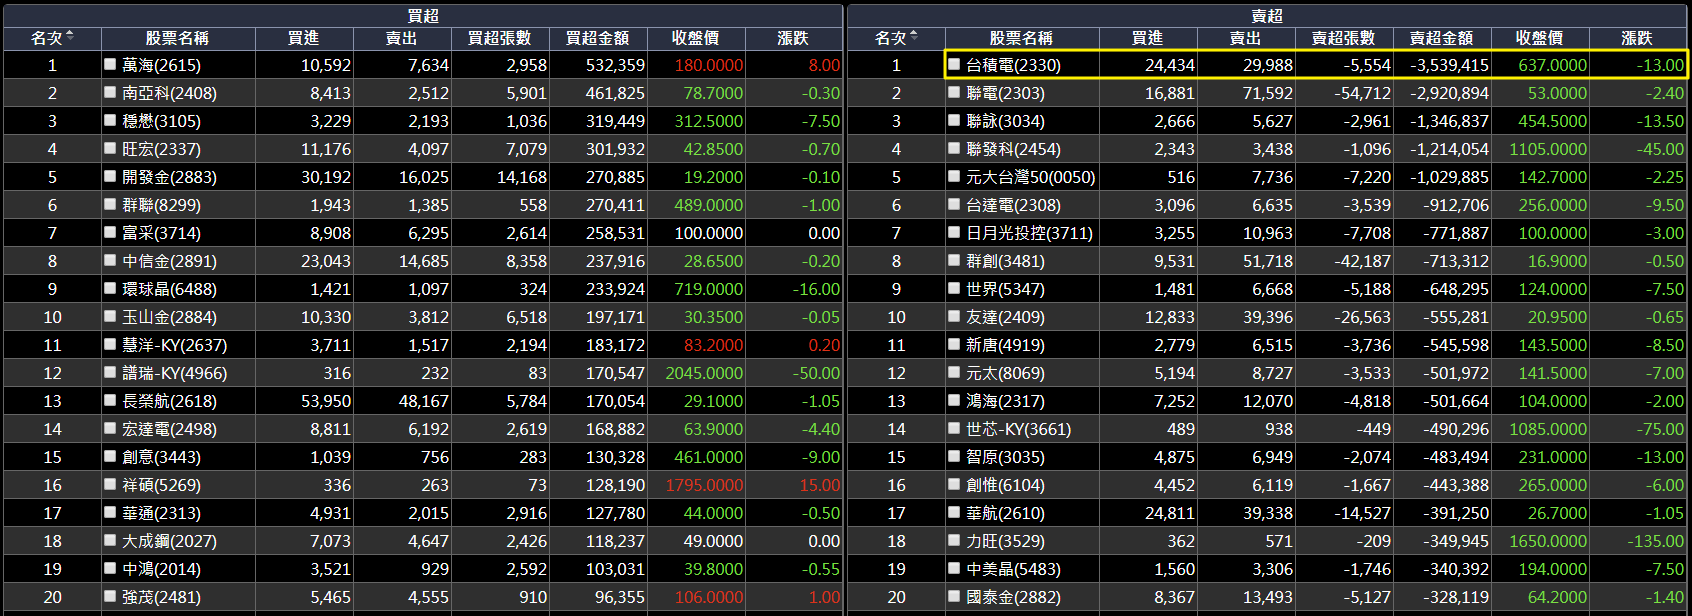Sort buy table by 買超張數 column
The width and height of the screenshot is (1692, 616).
(500, 38)
